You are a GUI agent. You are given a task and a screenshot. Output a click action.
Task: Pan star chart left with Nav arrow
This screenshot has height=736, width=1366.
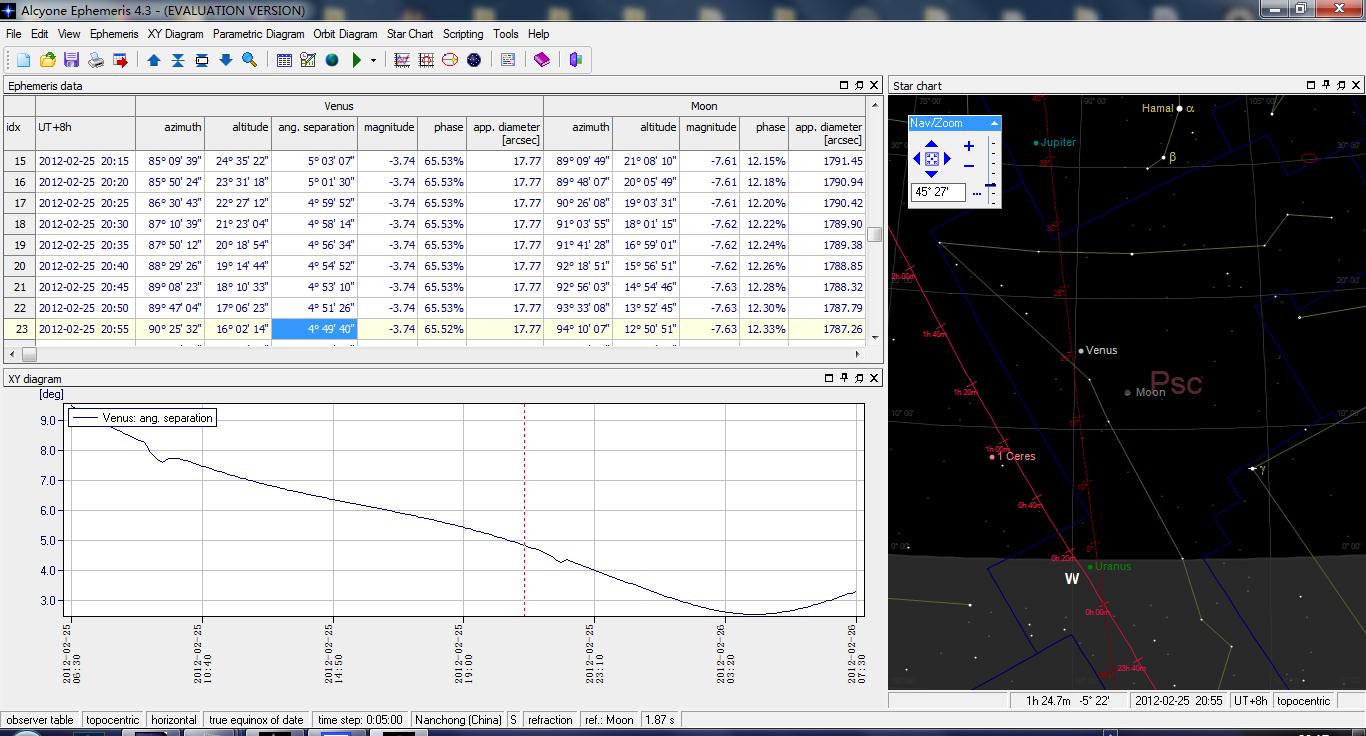click(x=916, y=159)
